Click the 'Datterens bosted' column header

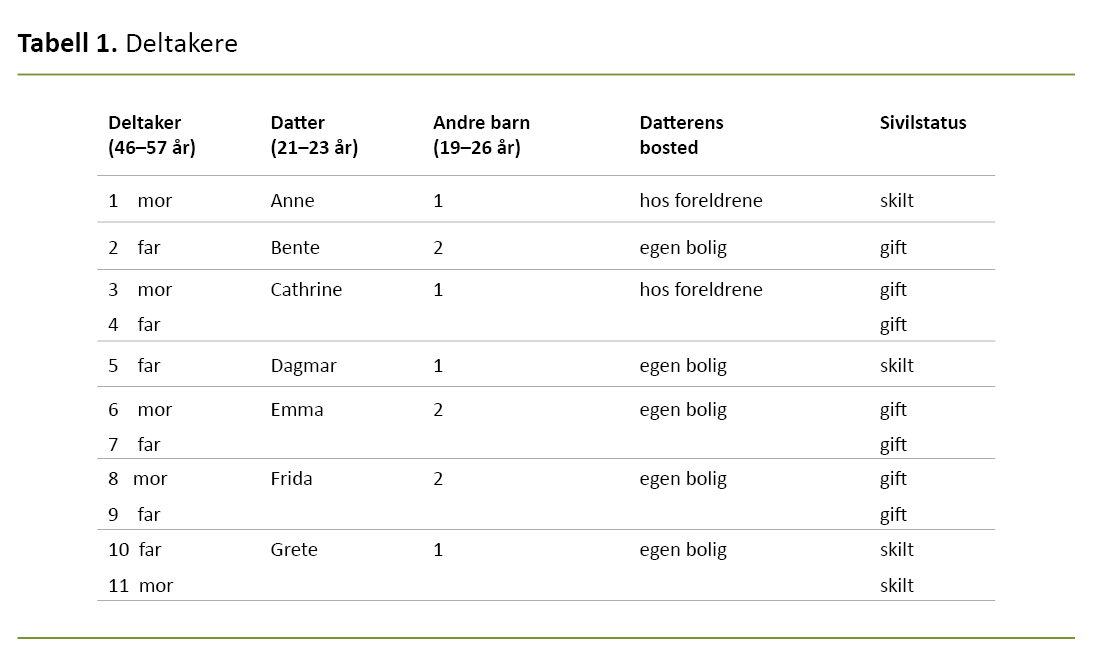click(681, 135)
